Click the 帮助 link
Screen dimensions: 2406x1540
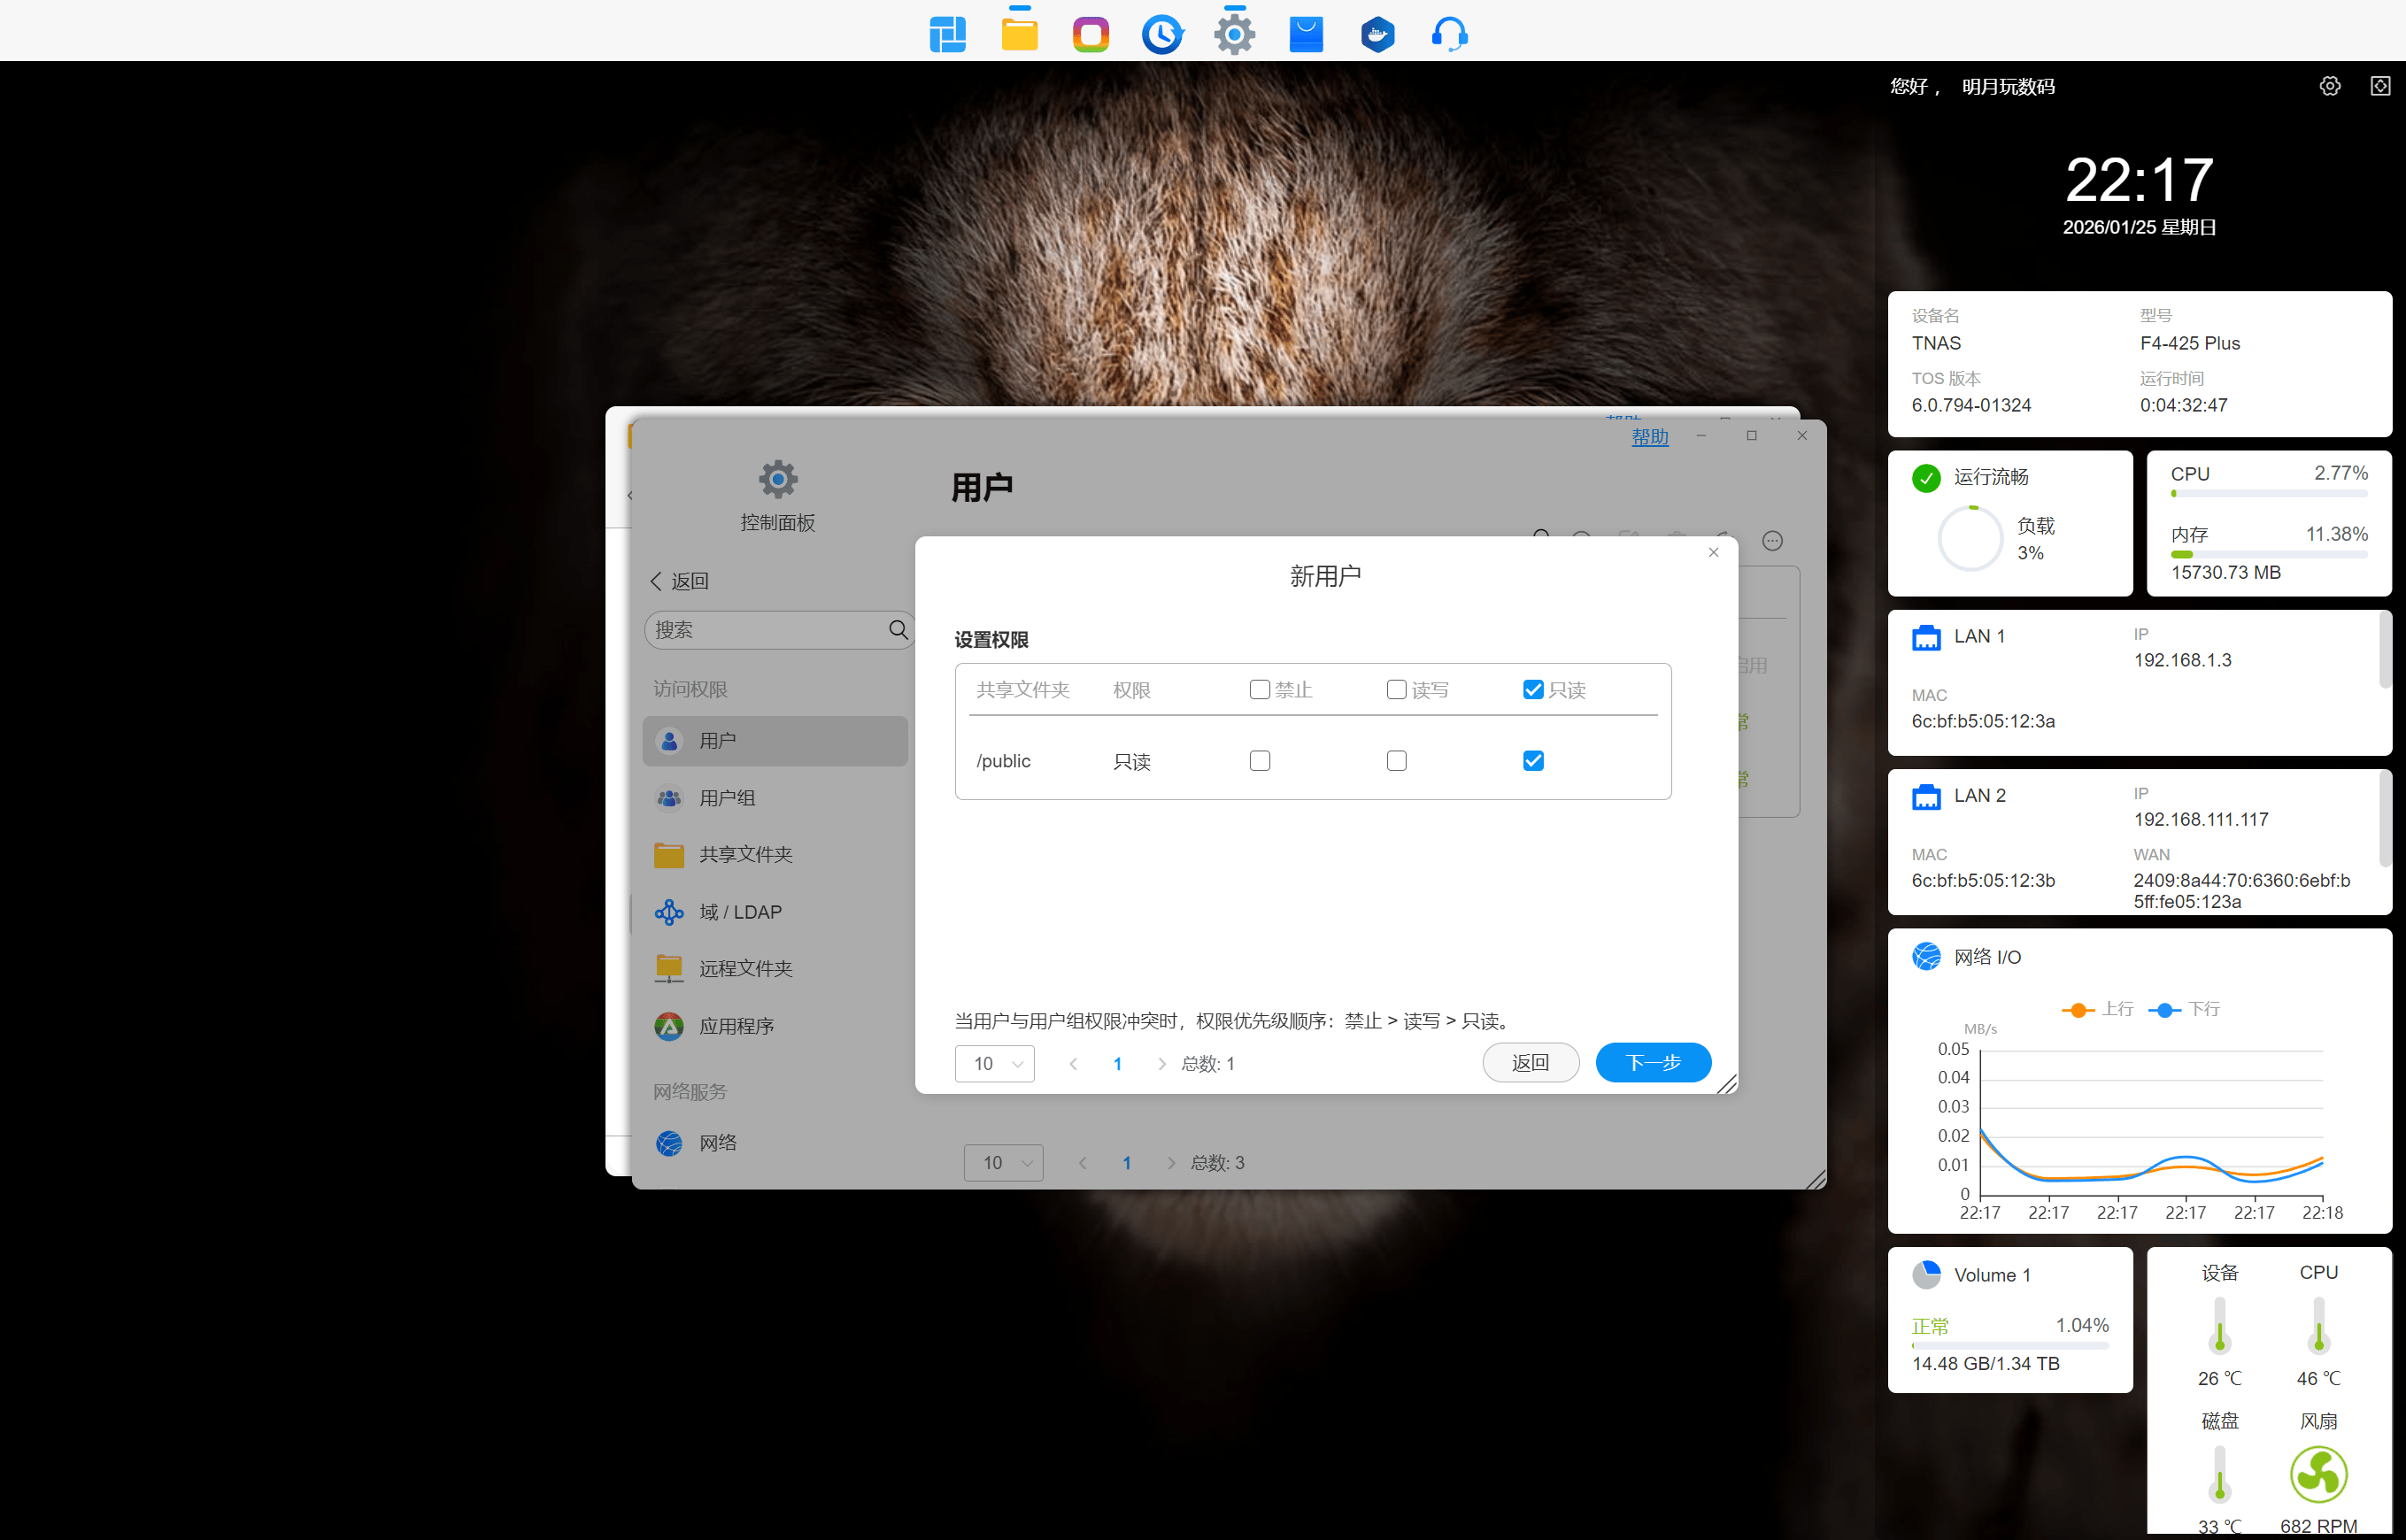click(x=1649, y=437)
